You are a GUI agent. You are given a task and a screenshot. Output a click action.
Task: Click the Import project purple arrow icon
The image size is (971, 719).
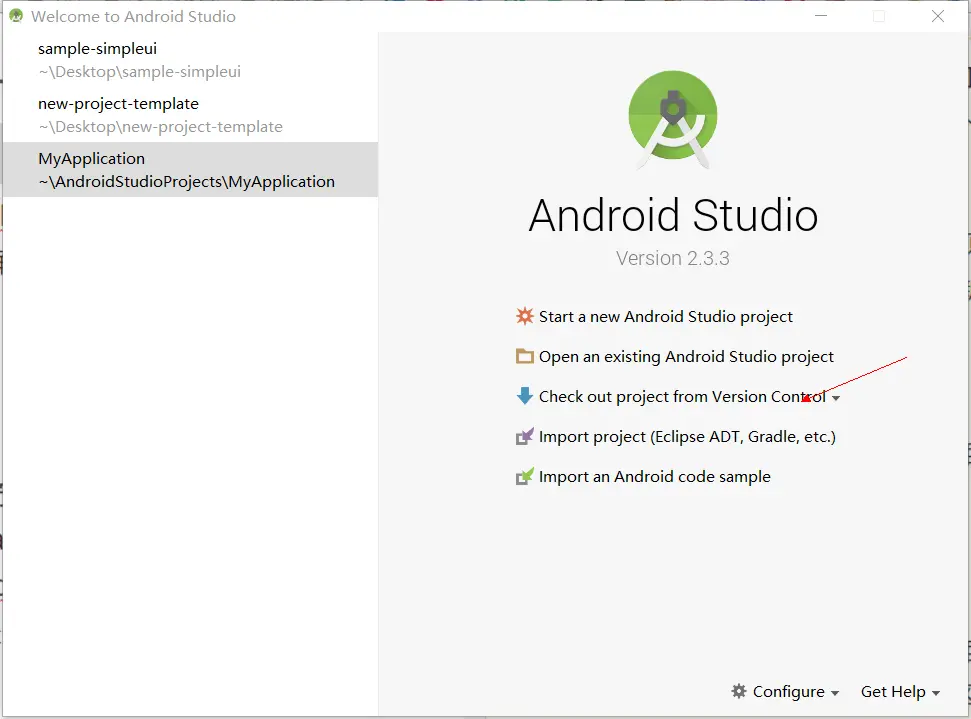(525, 437)
